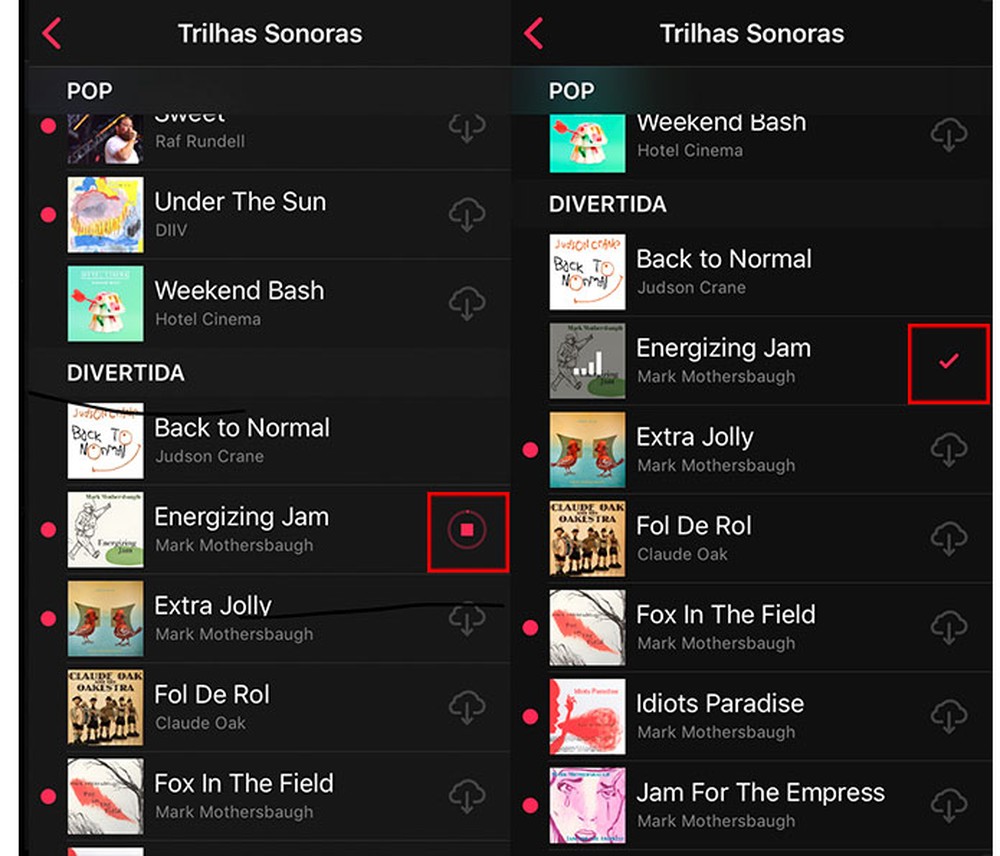Open the Under The Sun album thumbnail
The image size is (1000, 856).
pos(105,215)
